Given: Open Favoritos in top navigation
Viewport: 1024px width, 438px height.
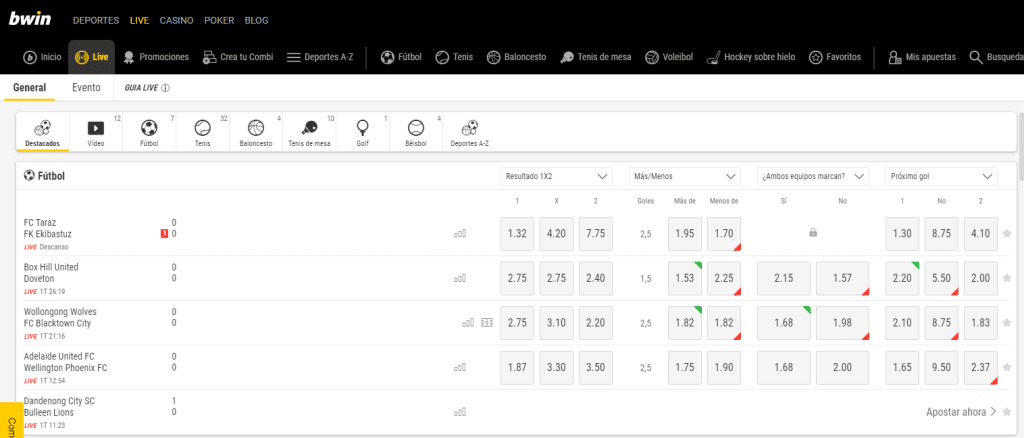Looking at the screenshot, I should click(835, 57).
